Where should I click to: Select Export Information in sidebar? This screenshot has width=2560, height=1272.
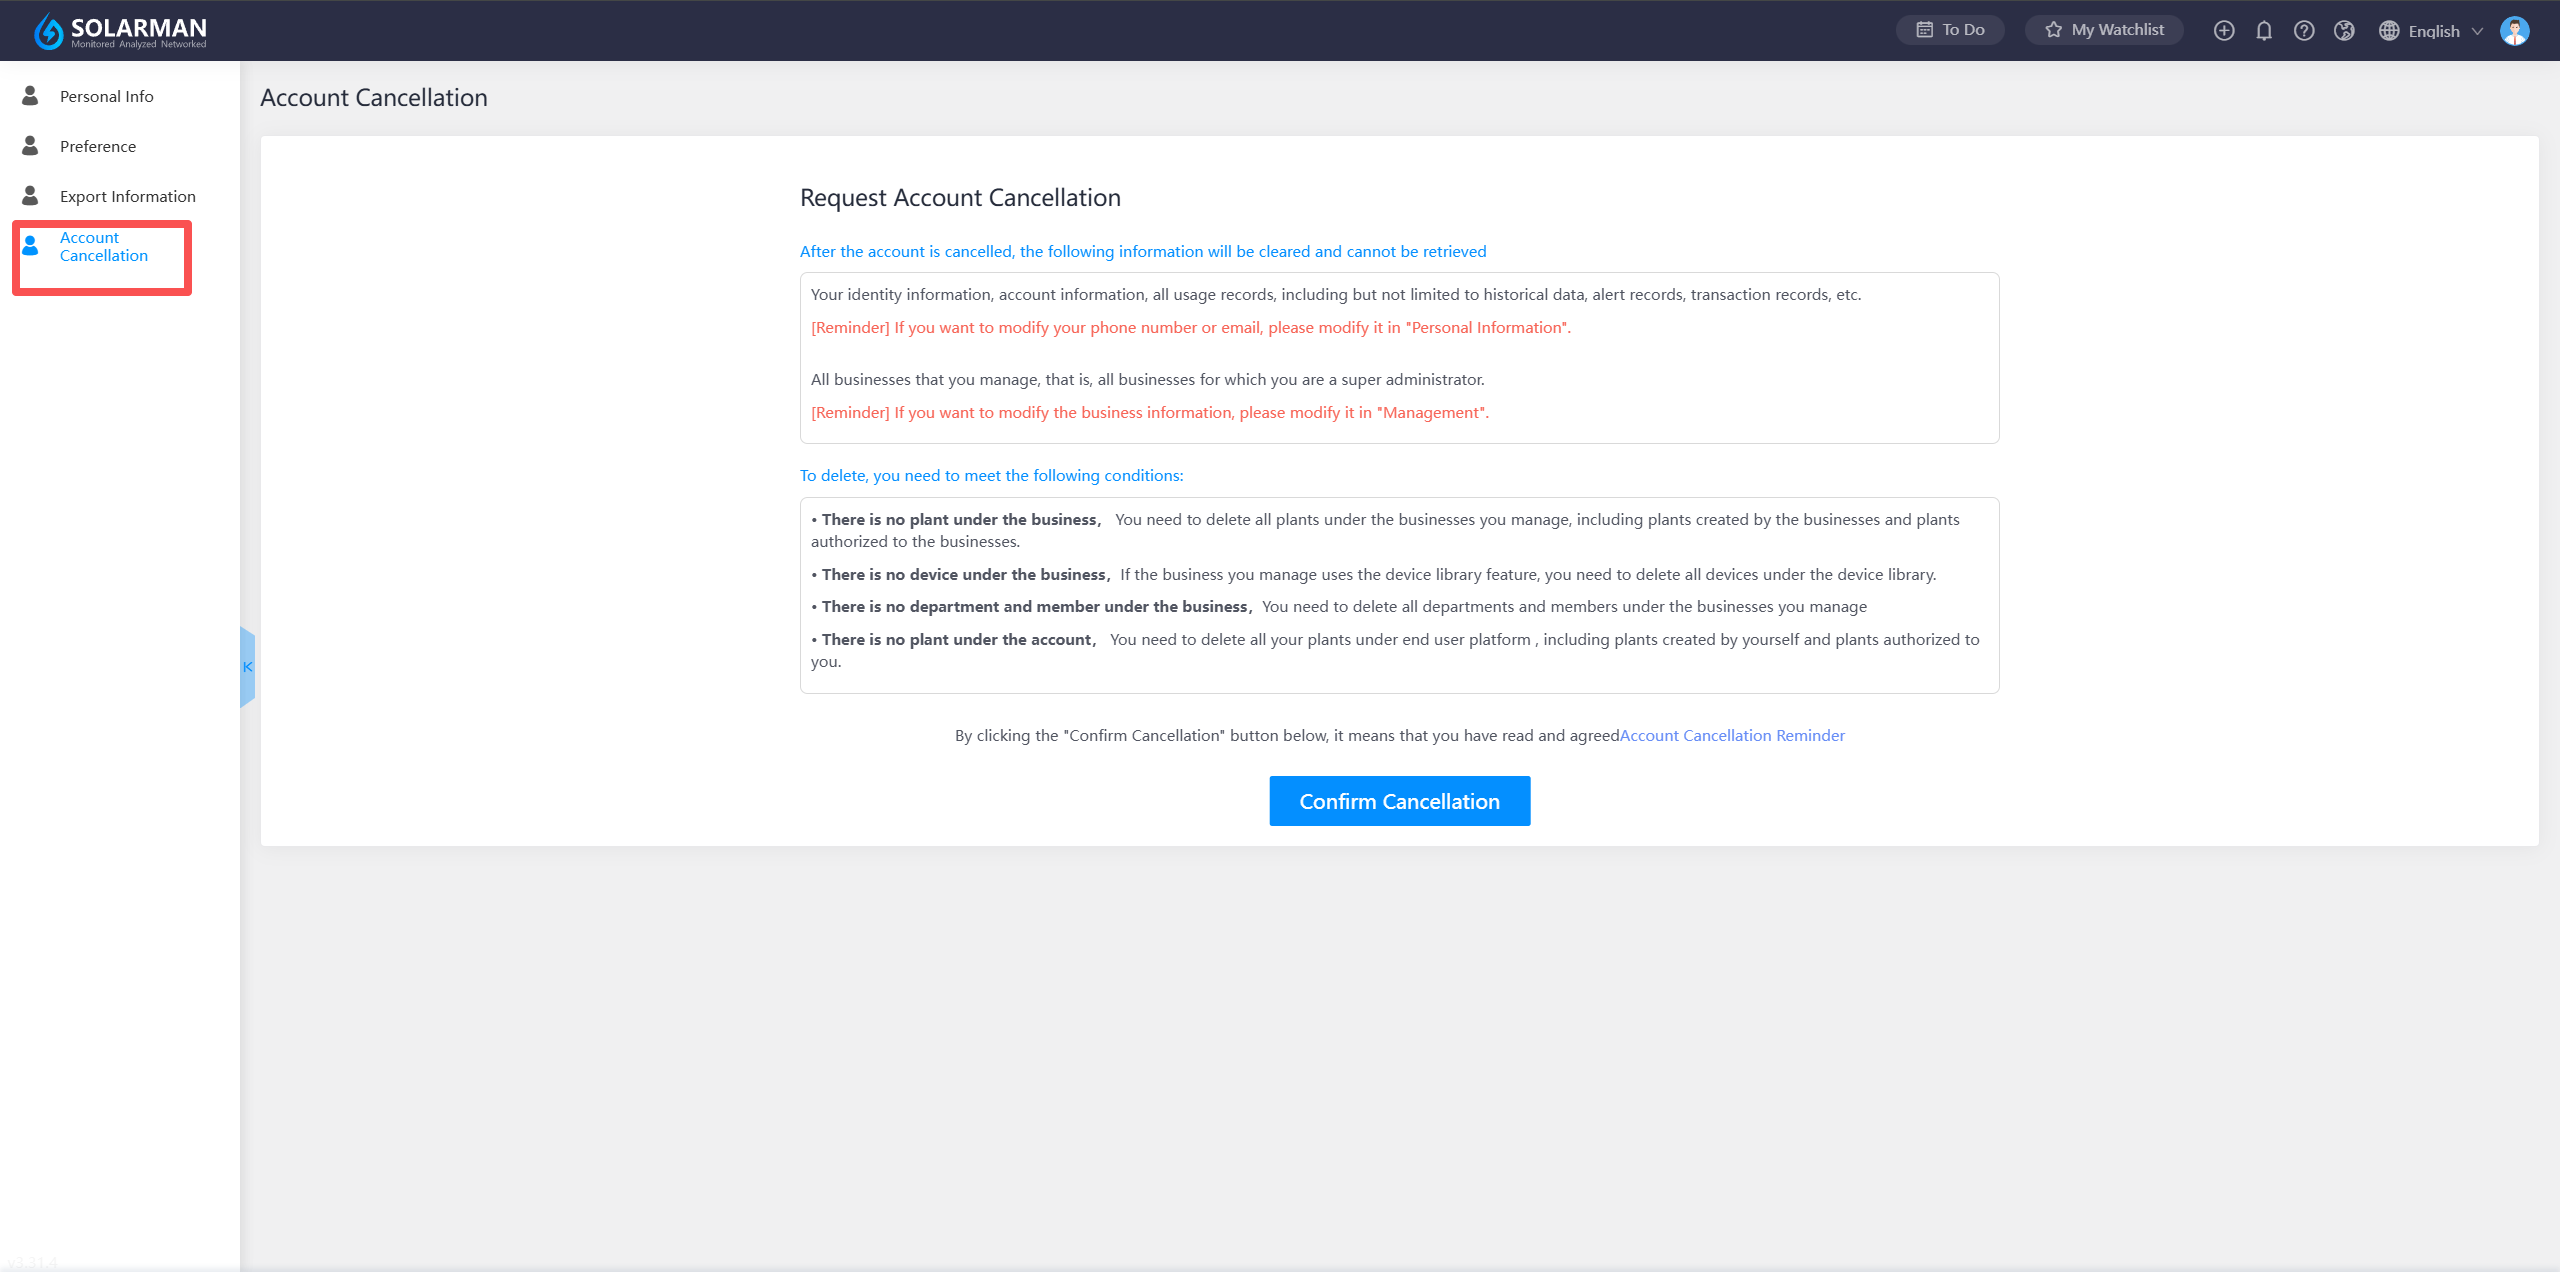click(x=127, y=196)
